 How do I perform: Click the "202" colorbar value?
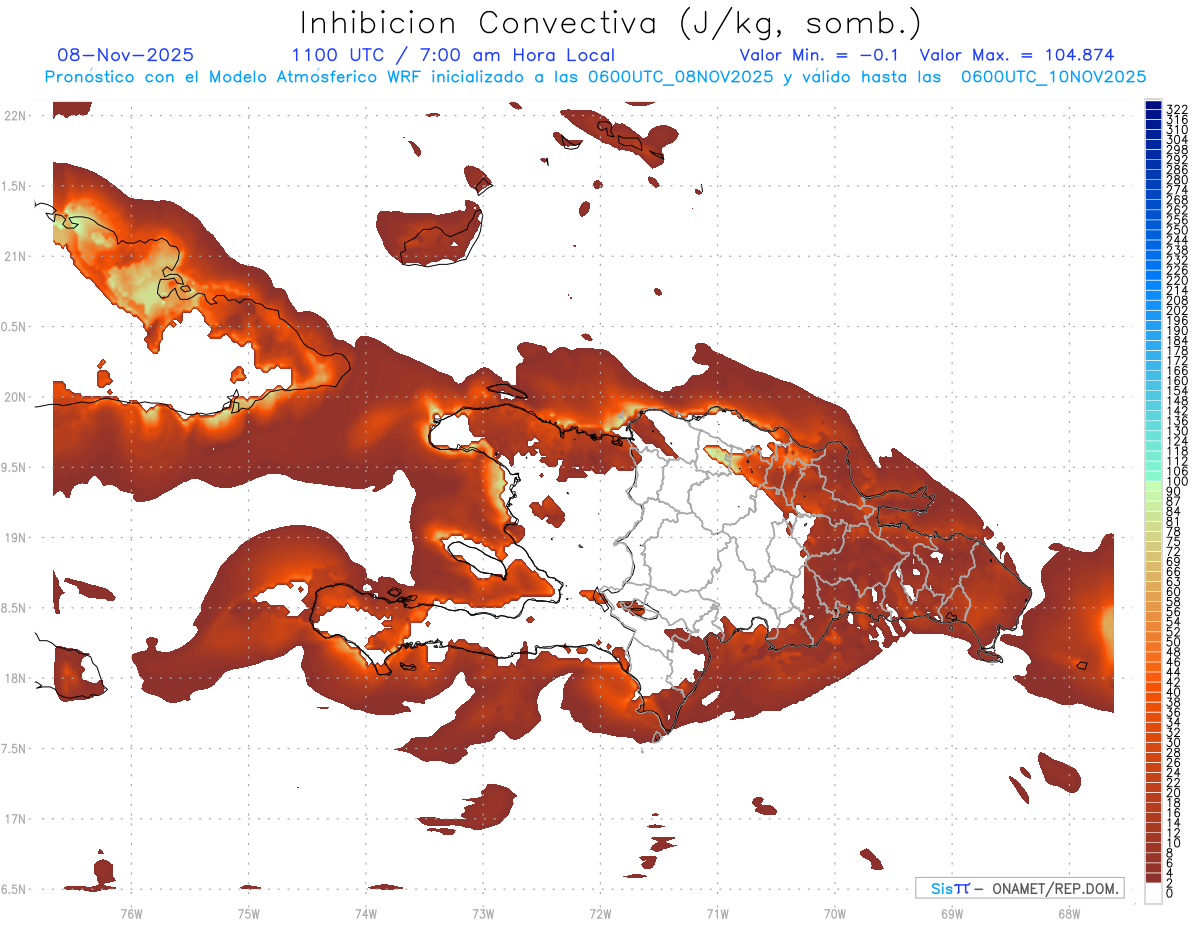[x=1177, y=310]
